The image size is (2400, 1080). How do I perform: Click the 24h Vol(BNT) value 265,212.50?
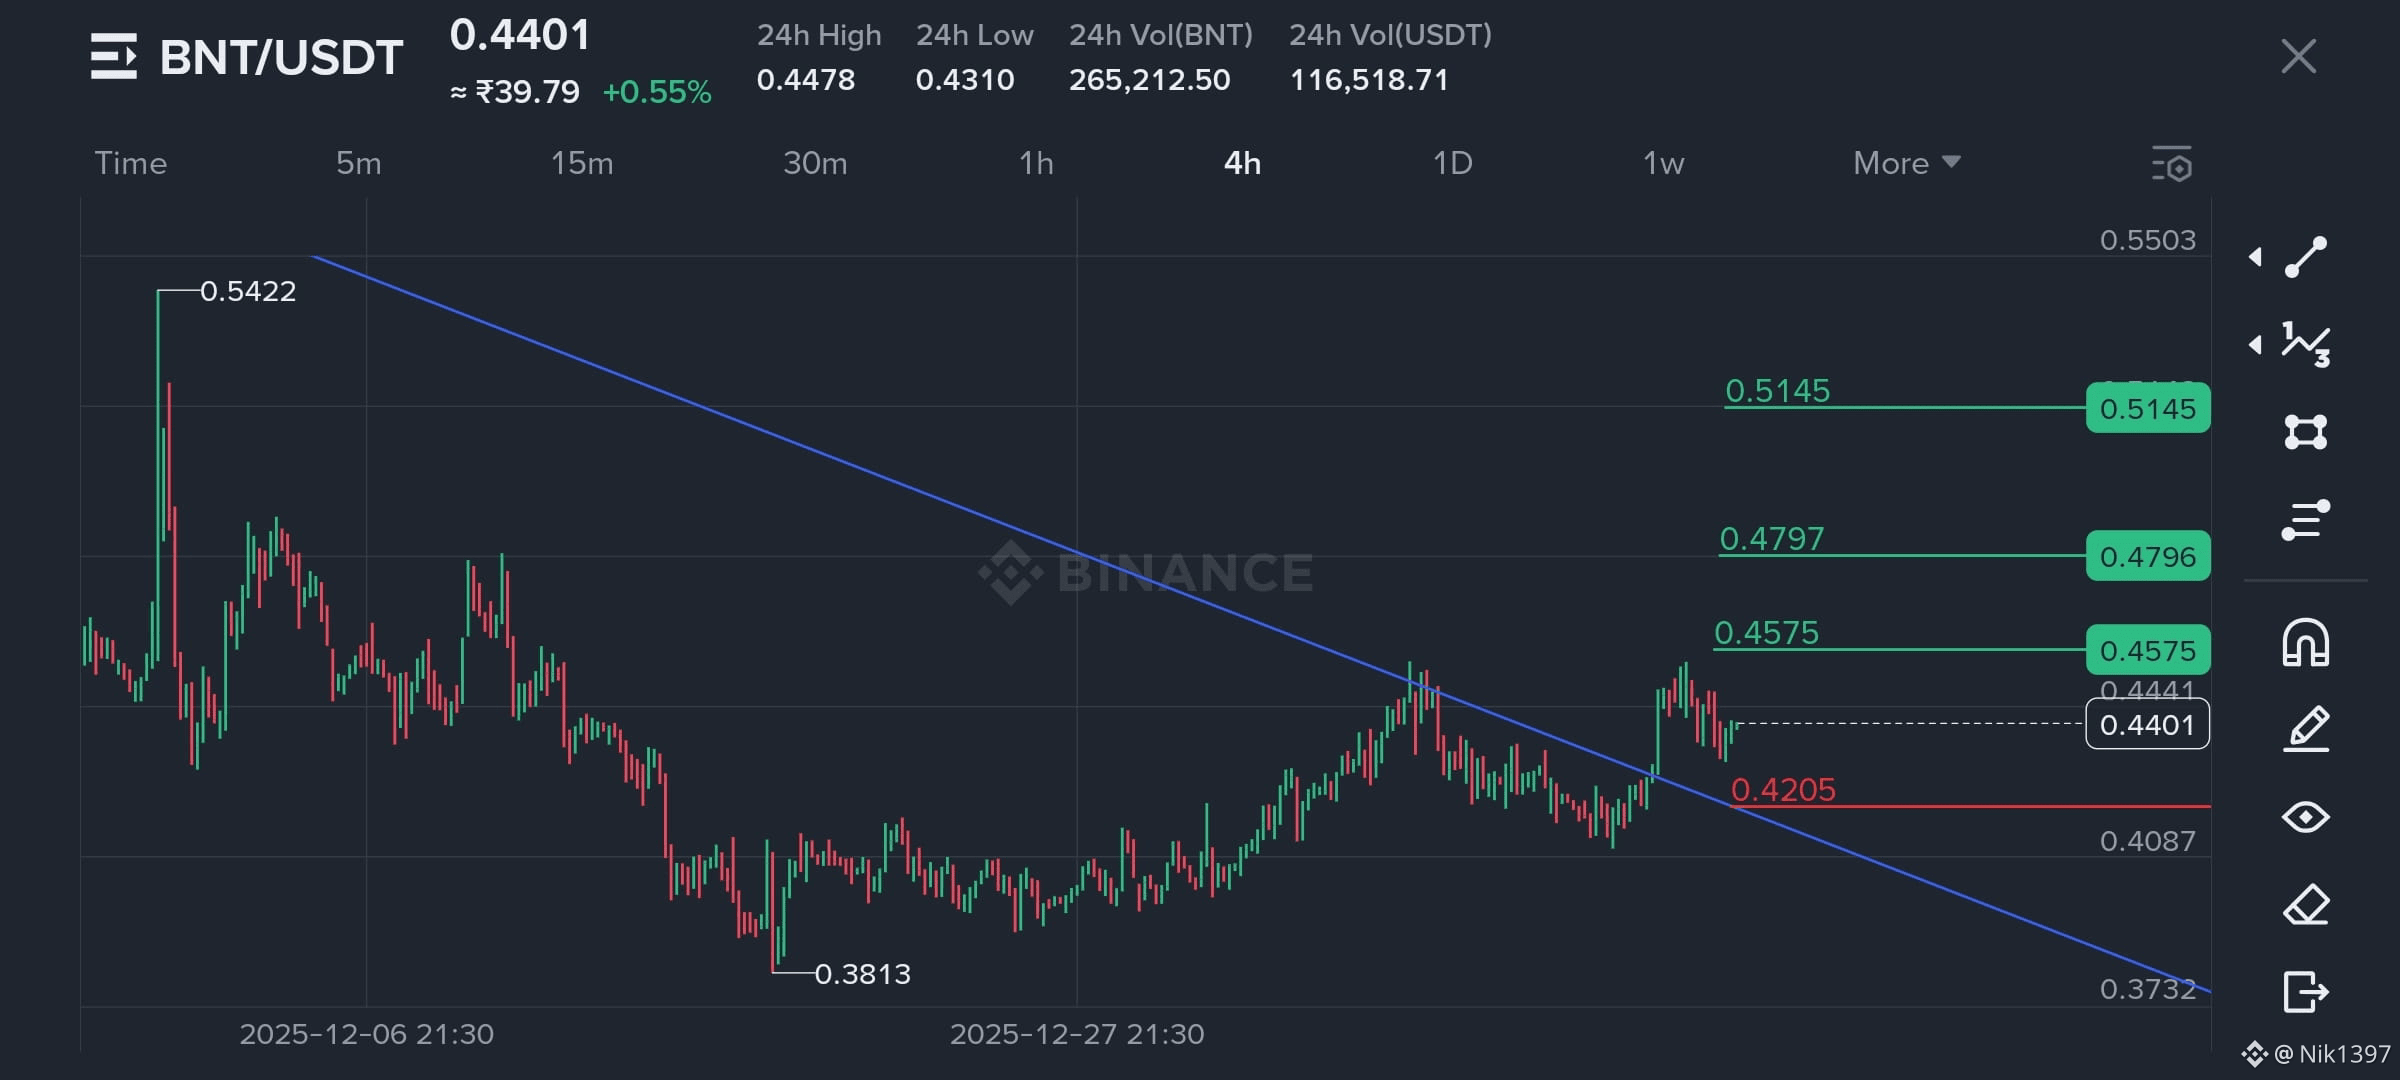1150,80
